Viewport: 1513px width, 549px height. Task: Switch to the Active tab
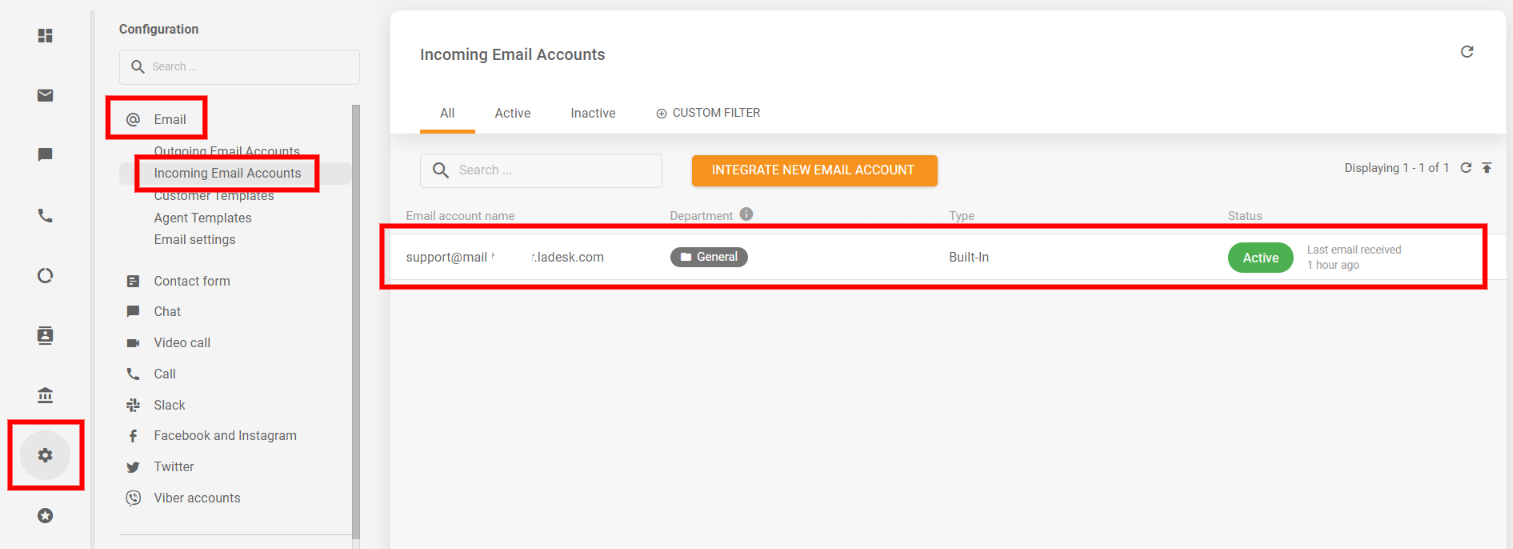click(x=512, y=113)
